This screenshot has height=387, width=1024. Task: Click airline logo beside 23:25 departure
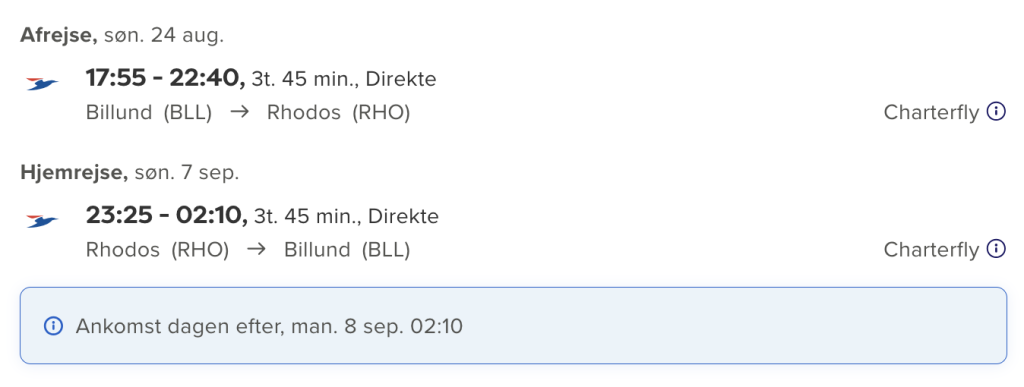[x=42, y=221]
